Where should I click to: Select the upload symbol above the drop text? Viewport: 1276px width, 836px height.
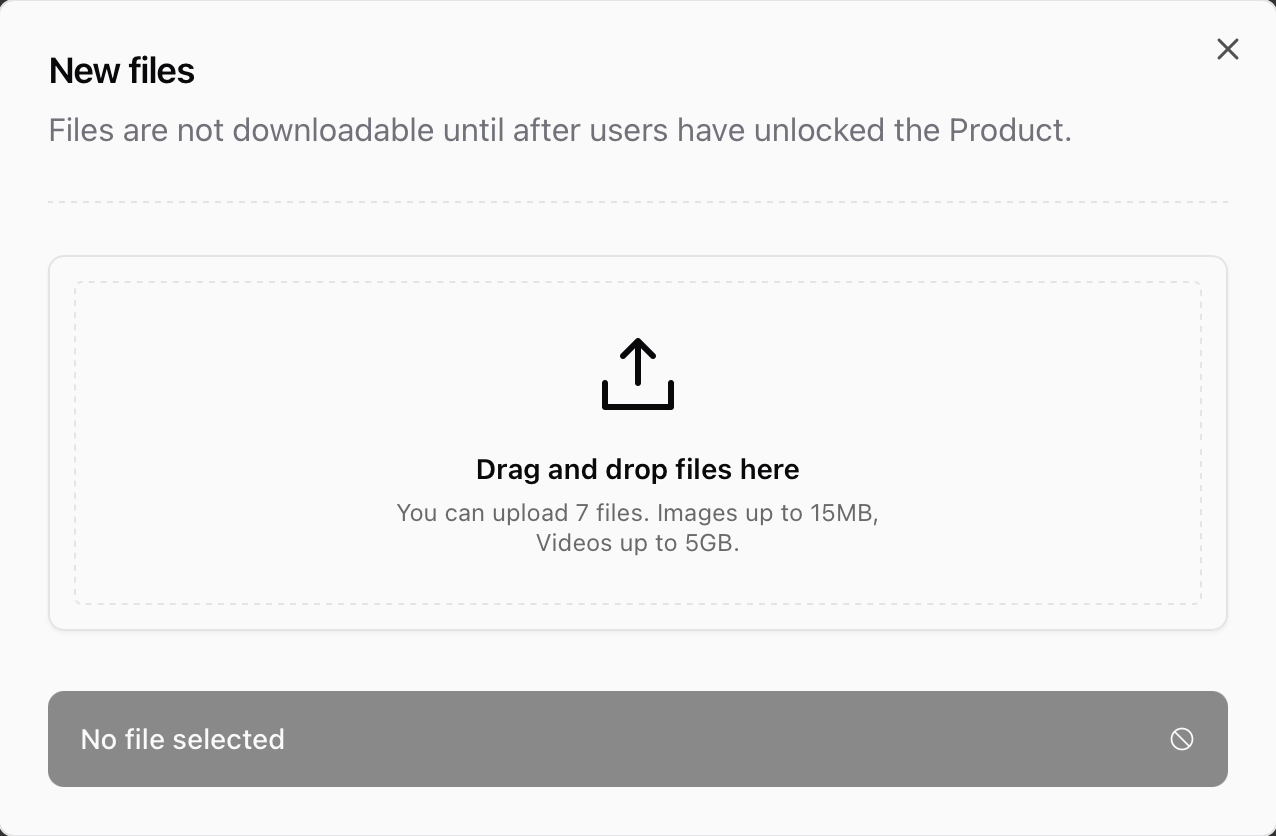pos(637,375)
